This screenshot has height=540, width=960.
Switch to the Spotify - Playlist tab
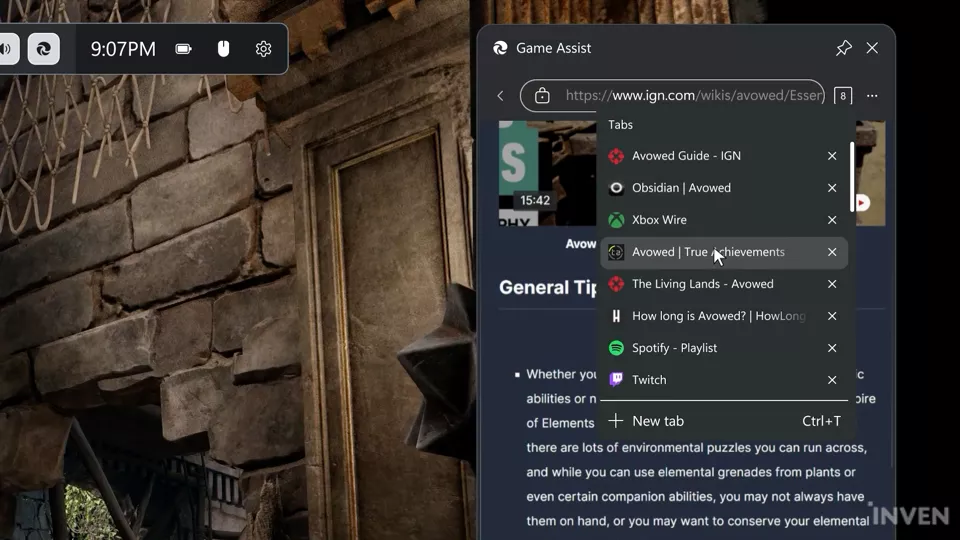[724, 348]
